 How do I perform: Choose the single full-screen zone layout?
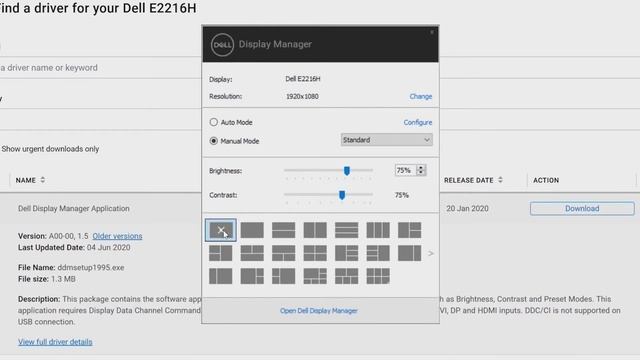pyautogui.click(x=252, y=230)
